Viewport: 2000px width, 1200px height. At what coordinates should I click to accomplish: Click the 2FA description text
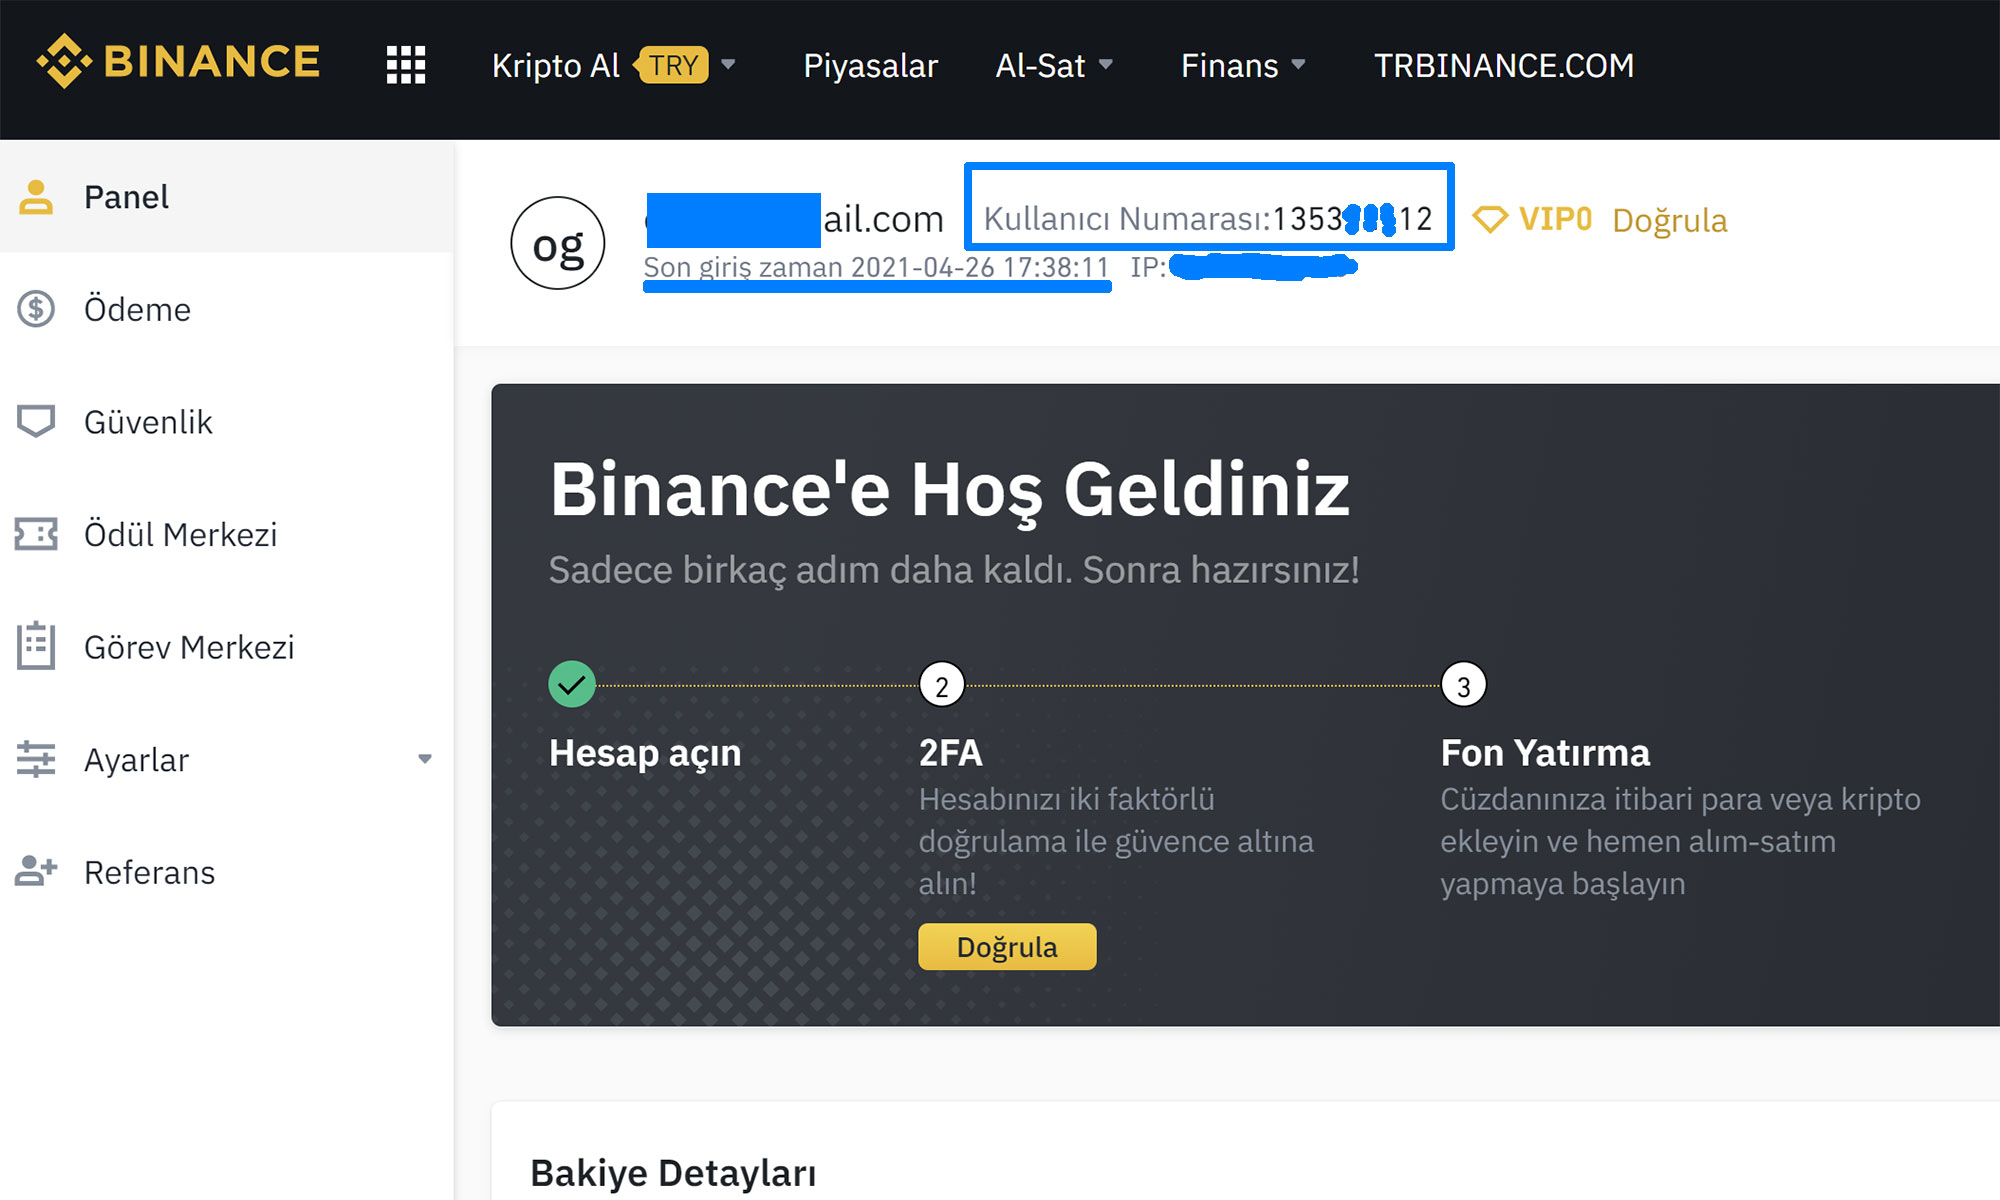pyautogui.click(x=1116, y=841)
